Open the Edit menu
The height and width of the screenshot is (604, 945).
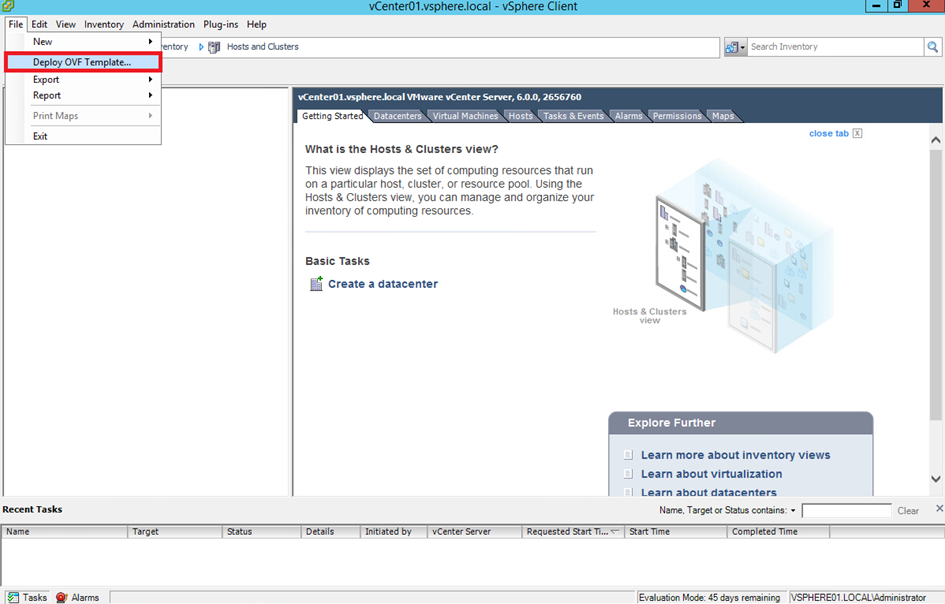pyautogui.click(x=39, y=24)
